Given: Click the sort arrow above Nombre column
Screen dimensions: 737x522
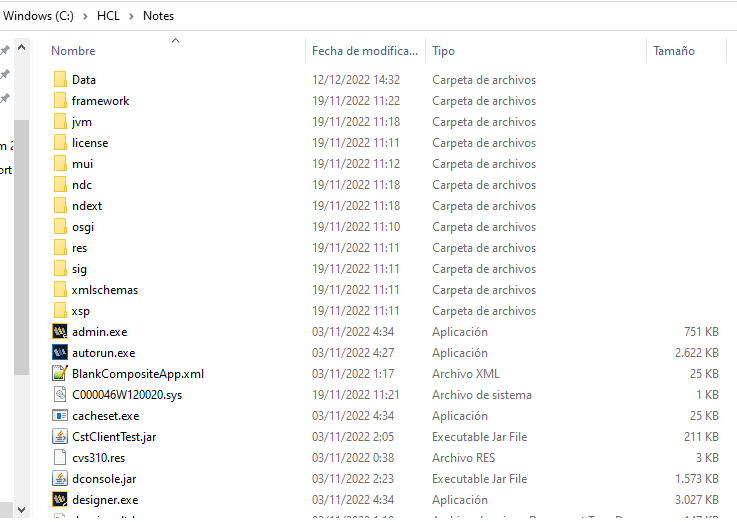Looking at the screenshot, I should [175, 40].
